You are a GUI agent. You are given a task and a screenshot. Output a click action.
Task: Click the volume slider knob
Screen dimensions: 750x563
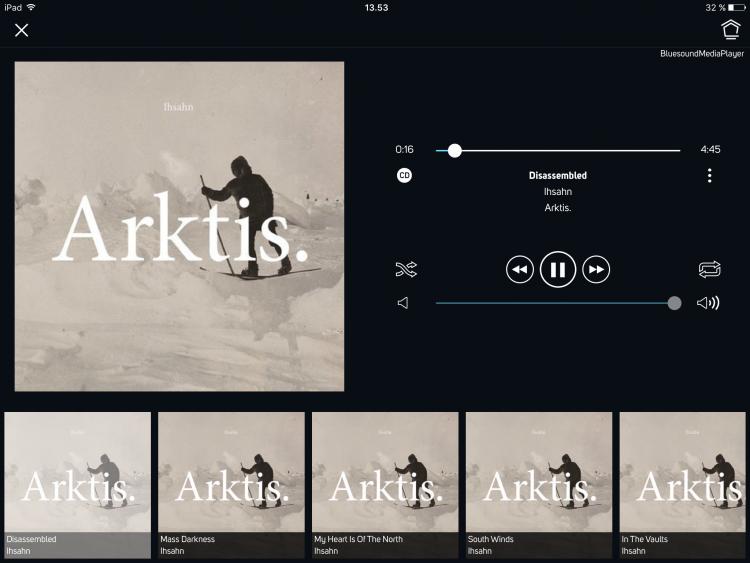(674, 303)
